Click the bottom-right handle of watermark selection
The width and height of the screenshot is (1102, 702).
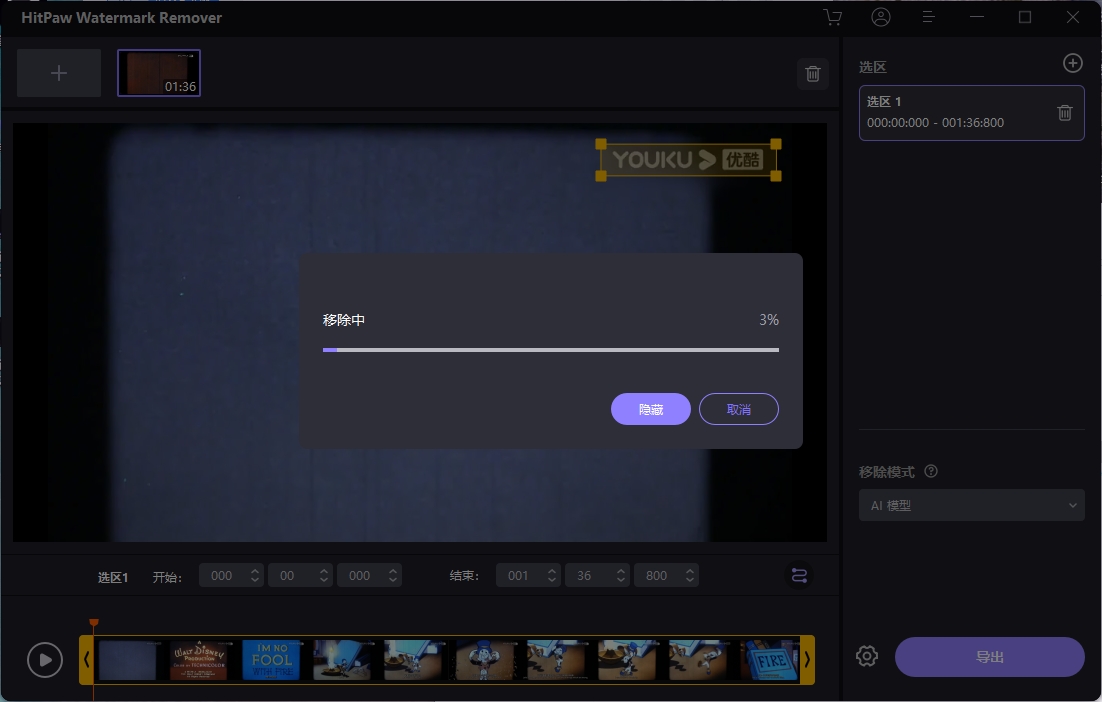(776, 176)
